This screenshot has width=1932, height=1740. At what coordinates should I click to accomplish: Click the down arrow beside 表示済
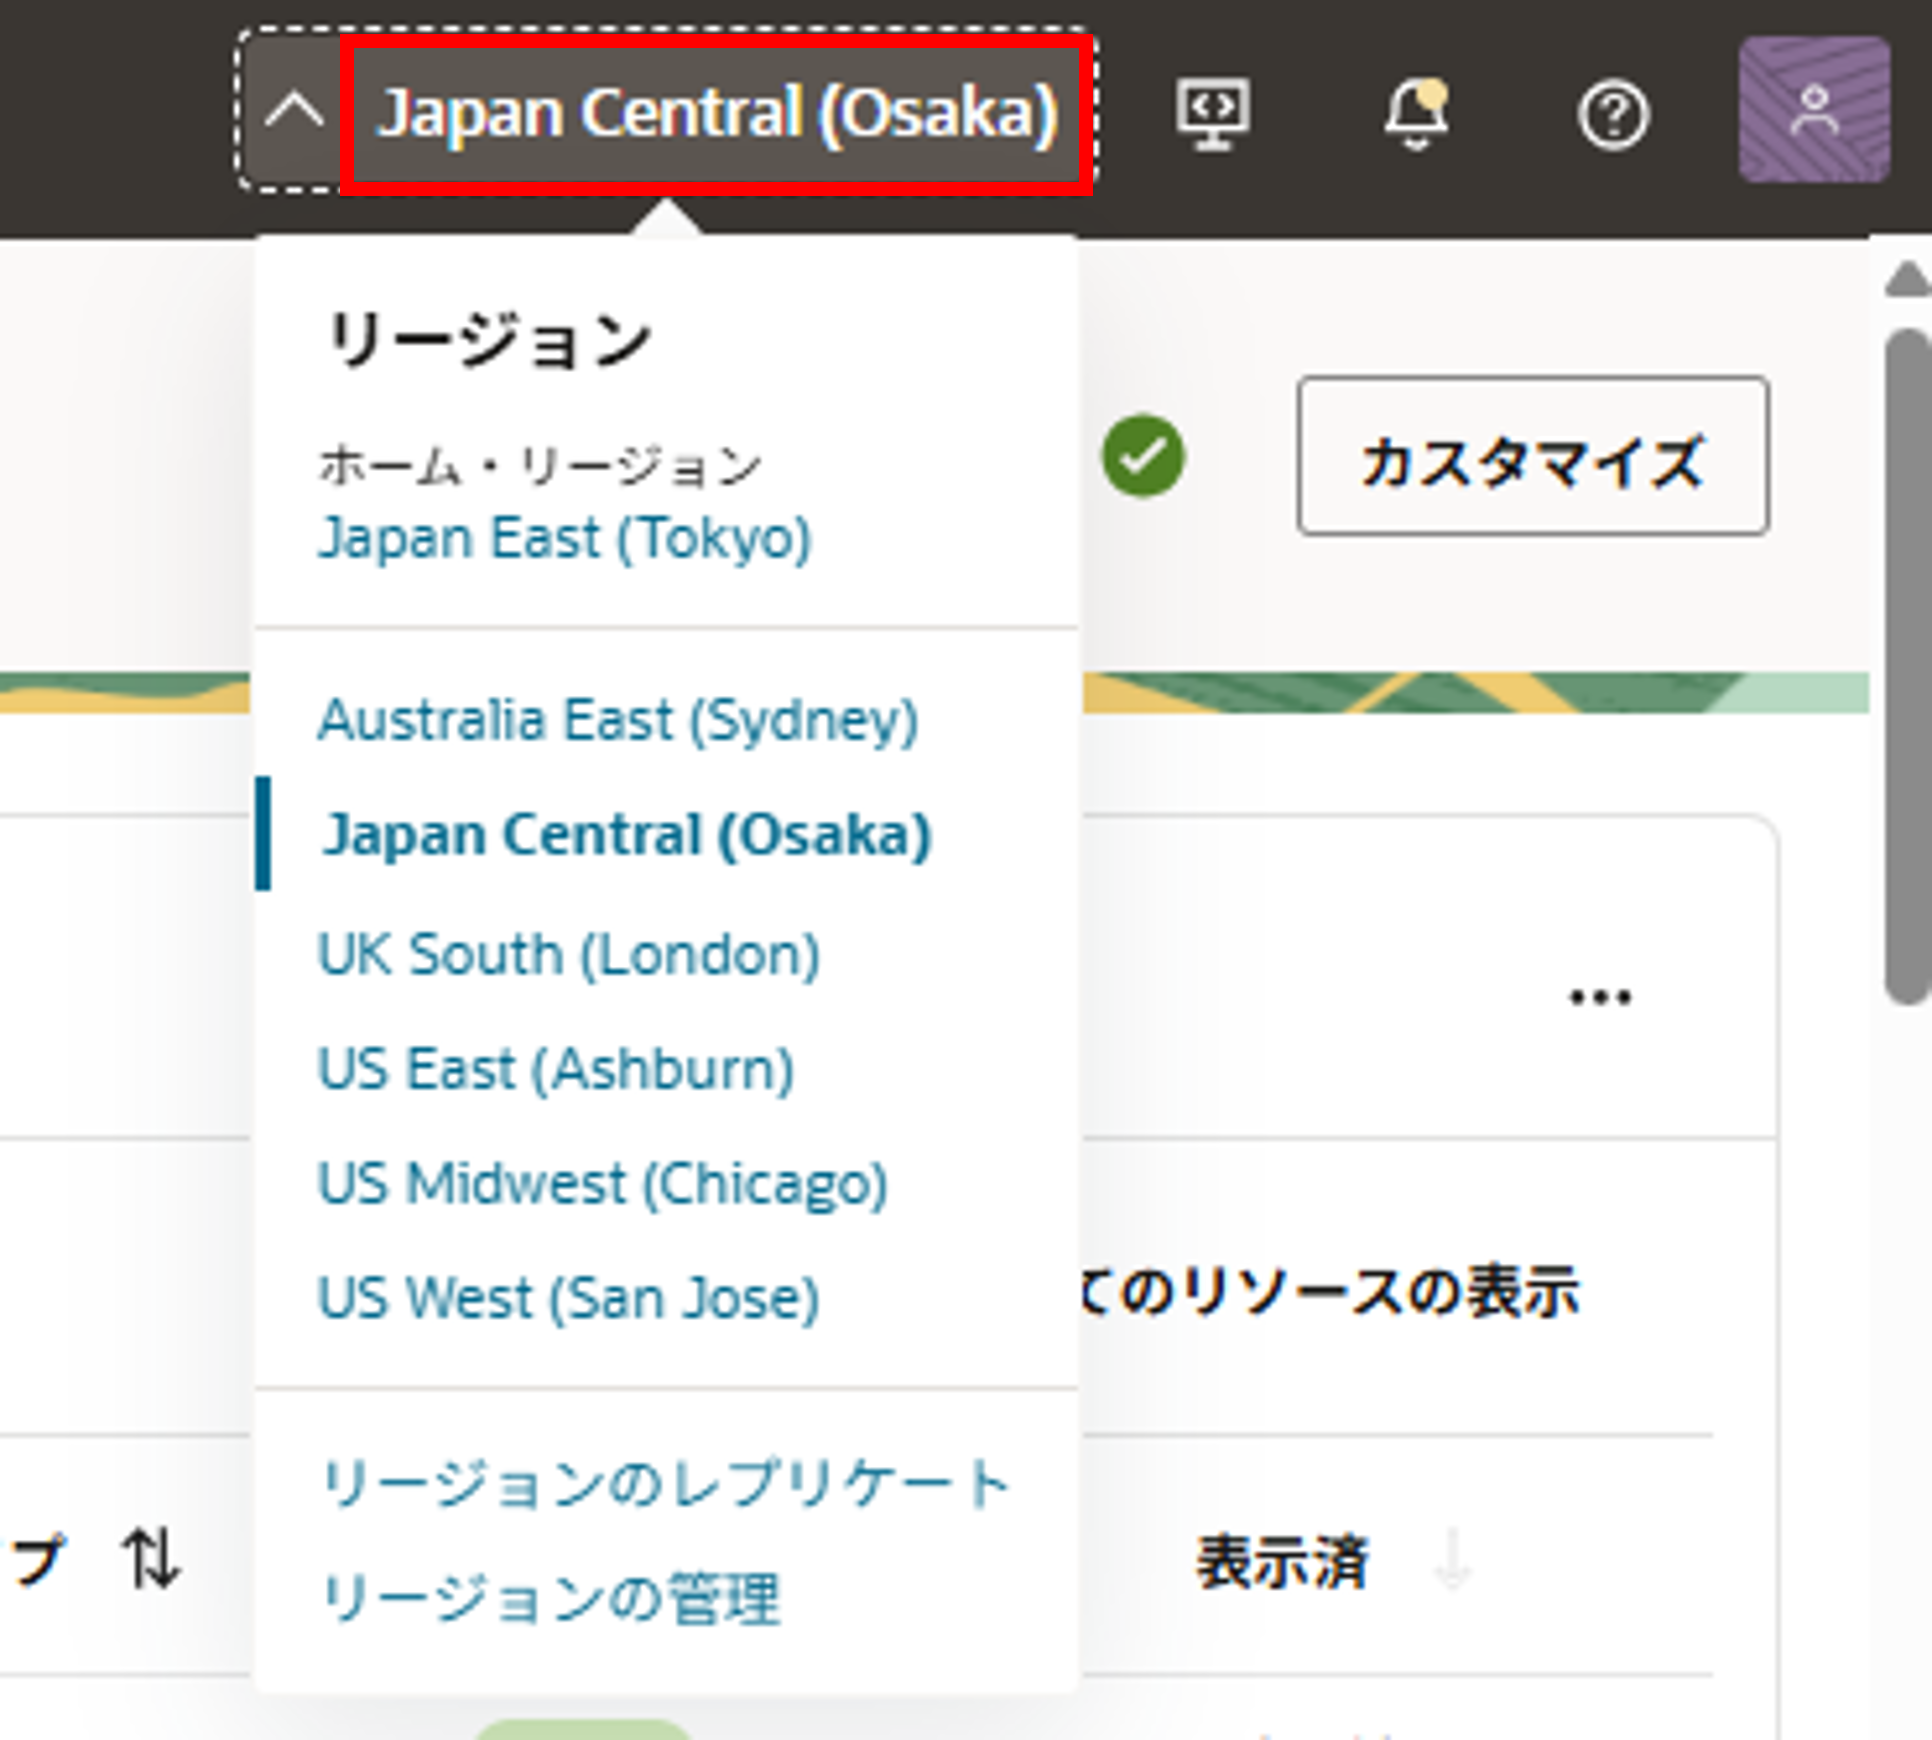(1452, 1561)
